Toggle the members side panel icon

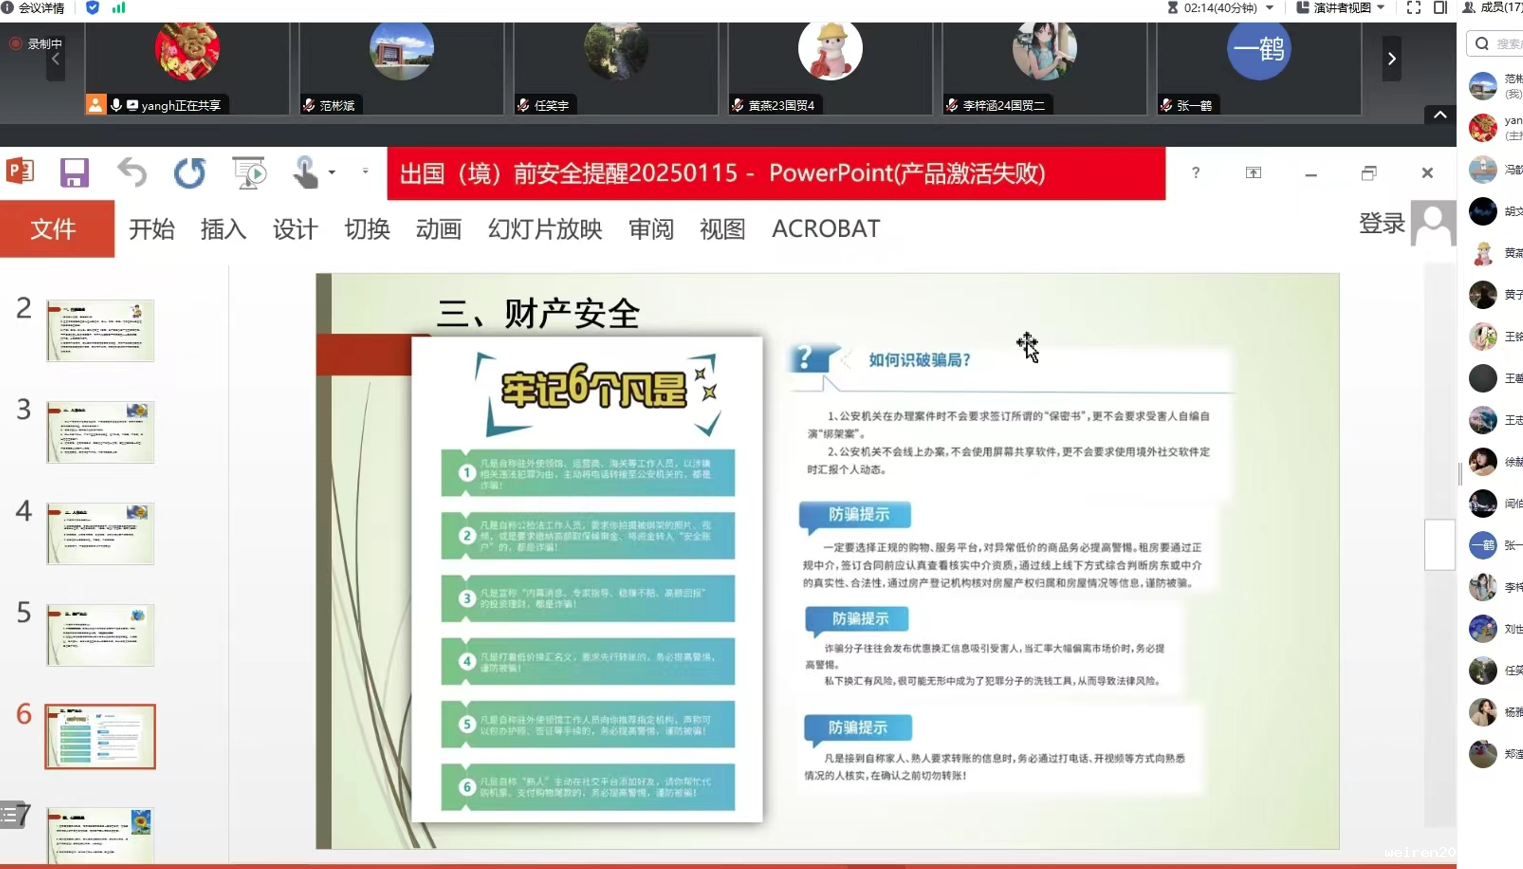[1440, 8]
